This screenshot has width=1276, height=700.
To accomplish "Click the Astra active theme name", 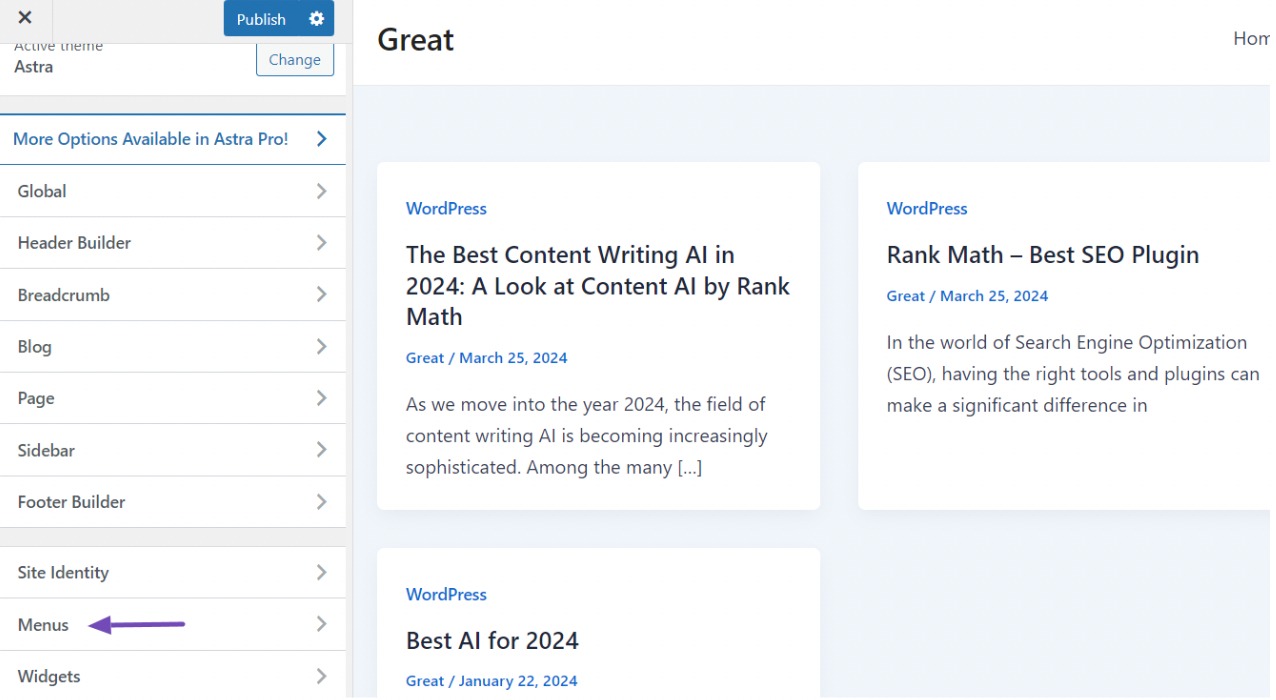I will (34, 67).
